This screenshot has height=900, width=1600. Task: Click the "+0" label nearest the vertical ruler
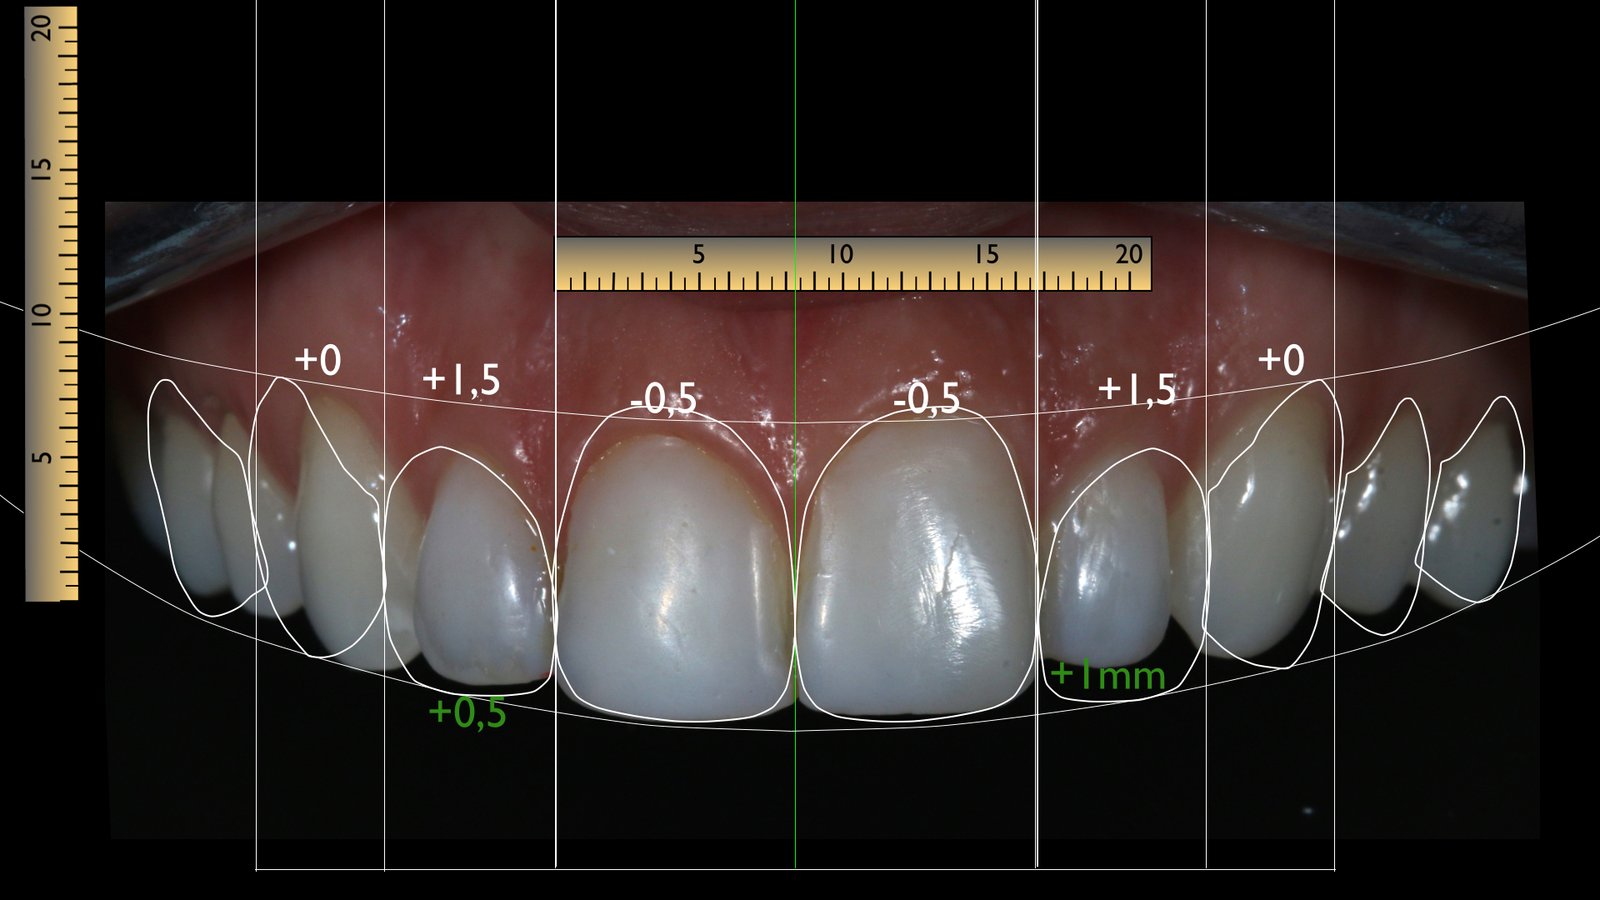318,360
